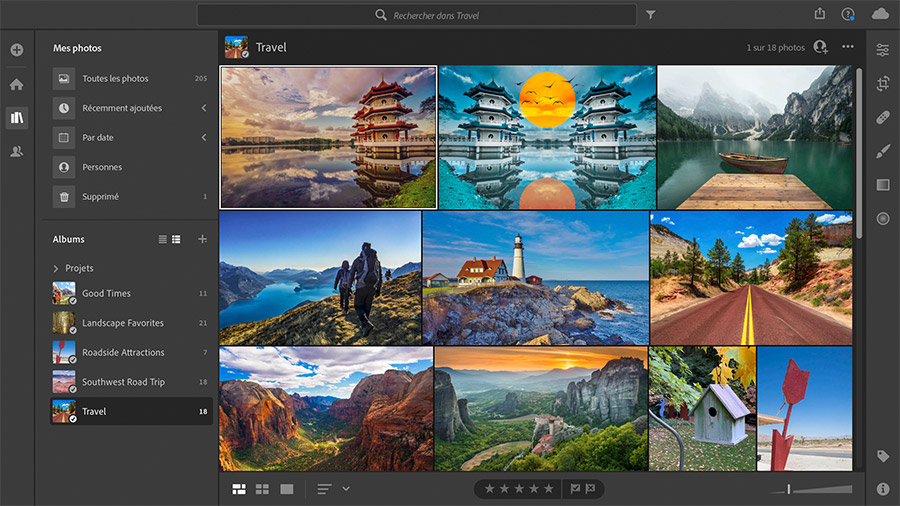The image size is (900, 506).
Task: Select the lighthouse photo thumbnail
Action: pos(534,277)
